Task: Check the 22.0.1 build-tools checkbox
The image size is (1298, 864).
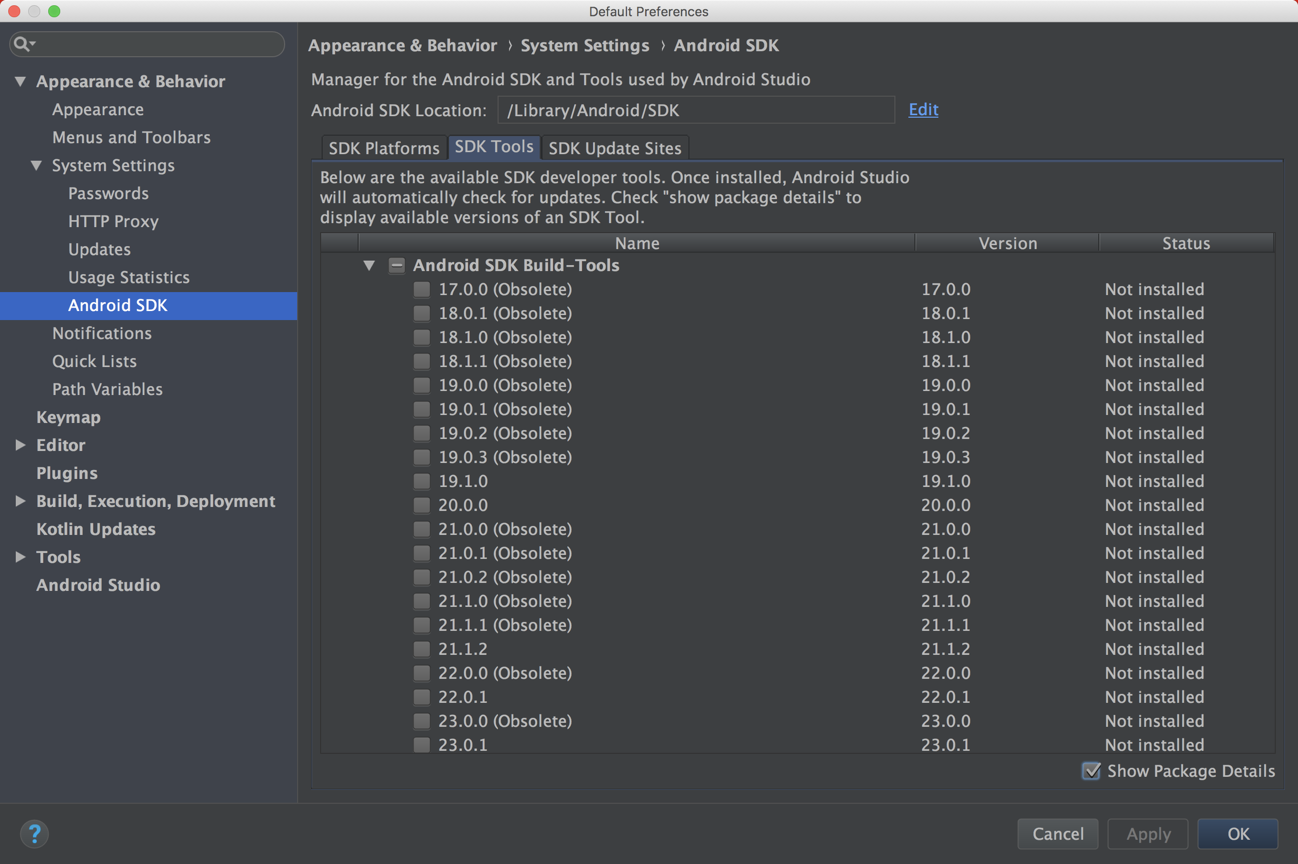Action: click(x=422, y=697)
